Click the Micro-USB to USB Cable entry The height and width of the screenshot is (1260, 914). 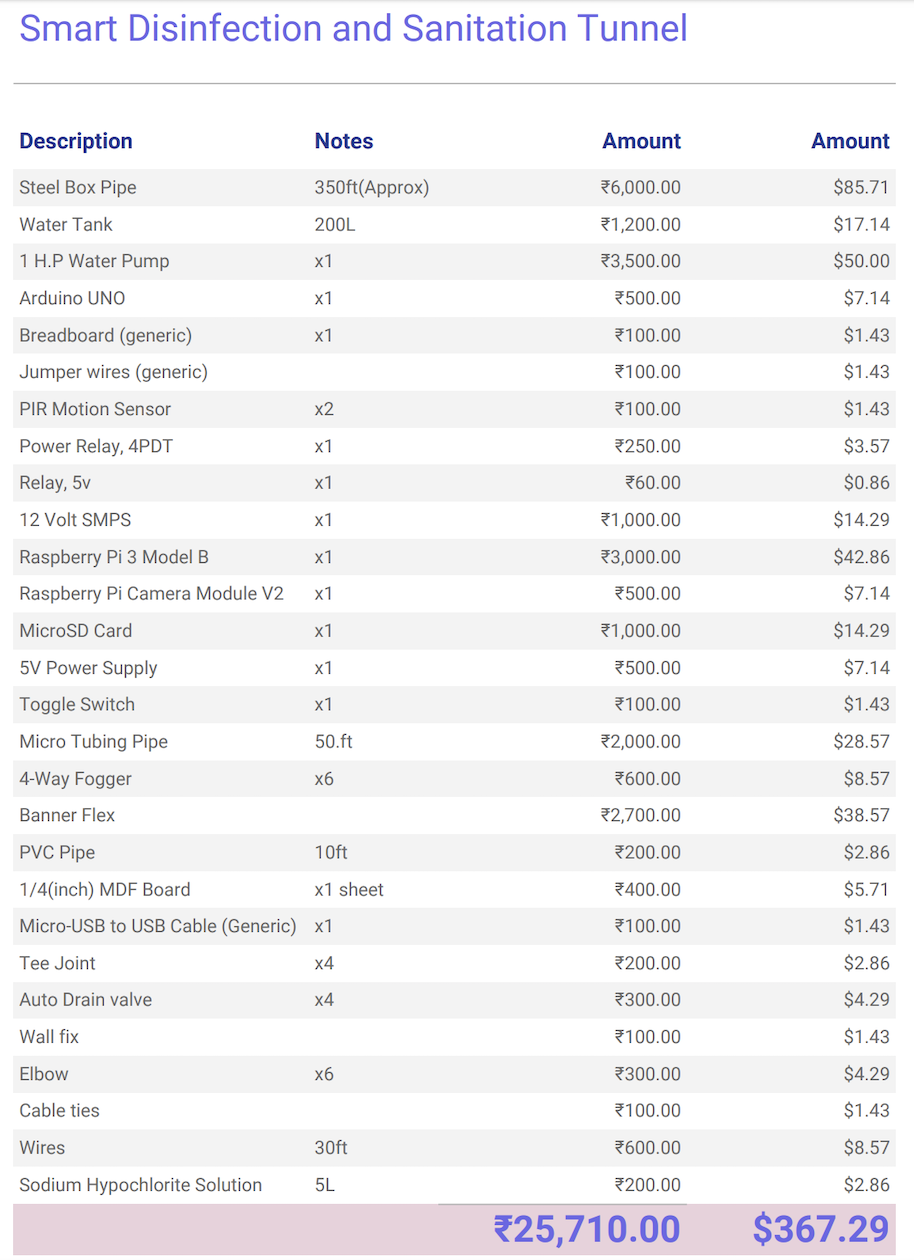(x=158, y=926)
